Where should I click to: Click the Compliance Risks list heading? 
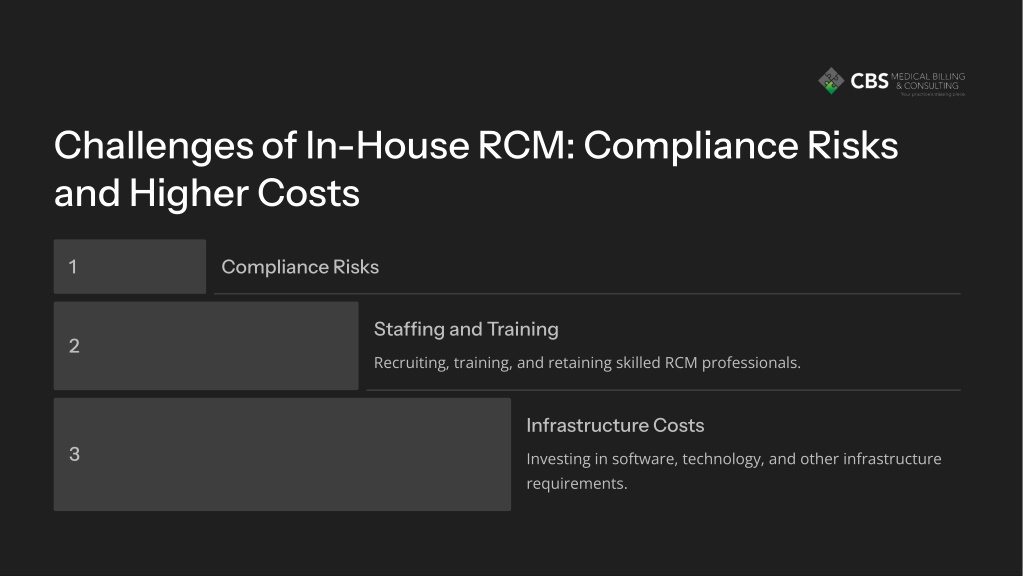click(x=300, y=267)
